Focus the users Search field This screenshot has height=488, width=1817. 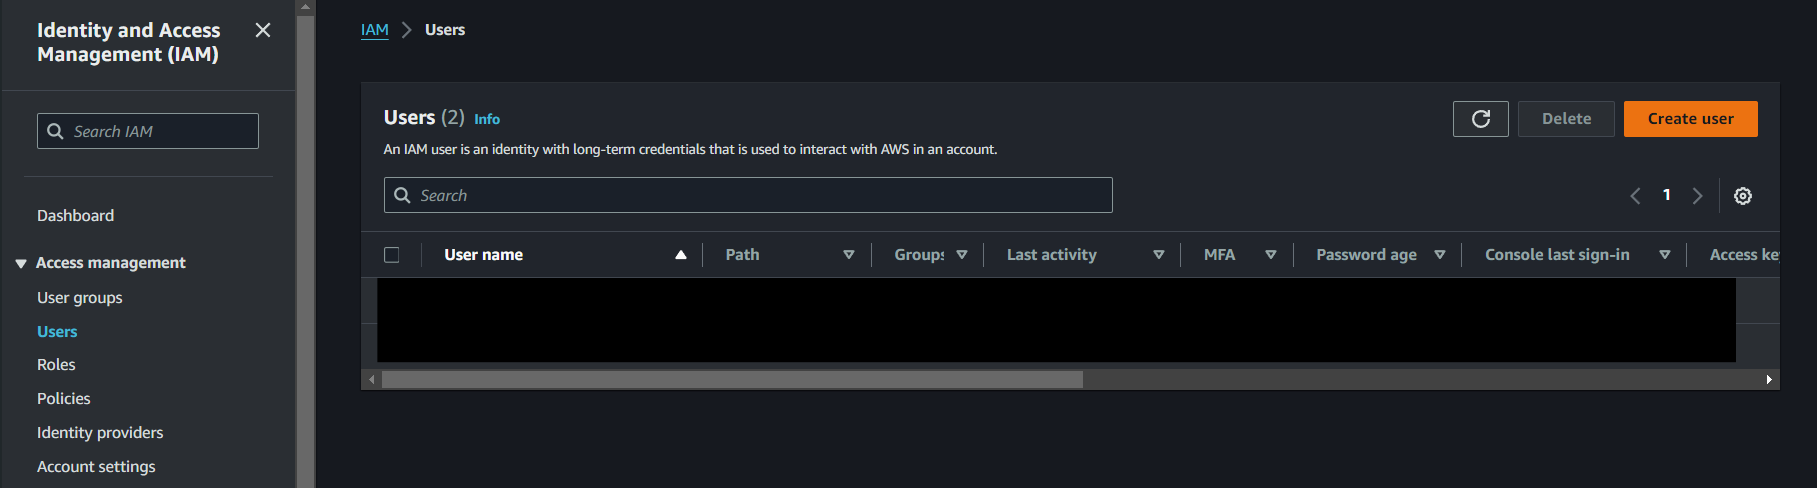(760, 196)
